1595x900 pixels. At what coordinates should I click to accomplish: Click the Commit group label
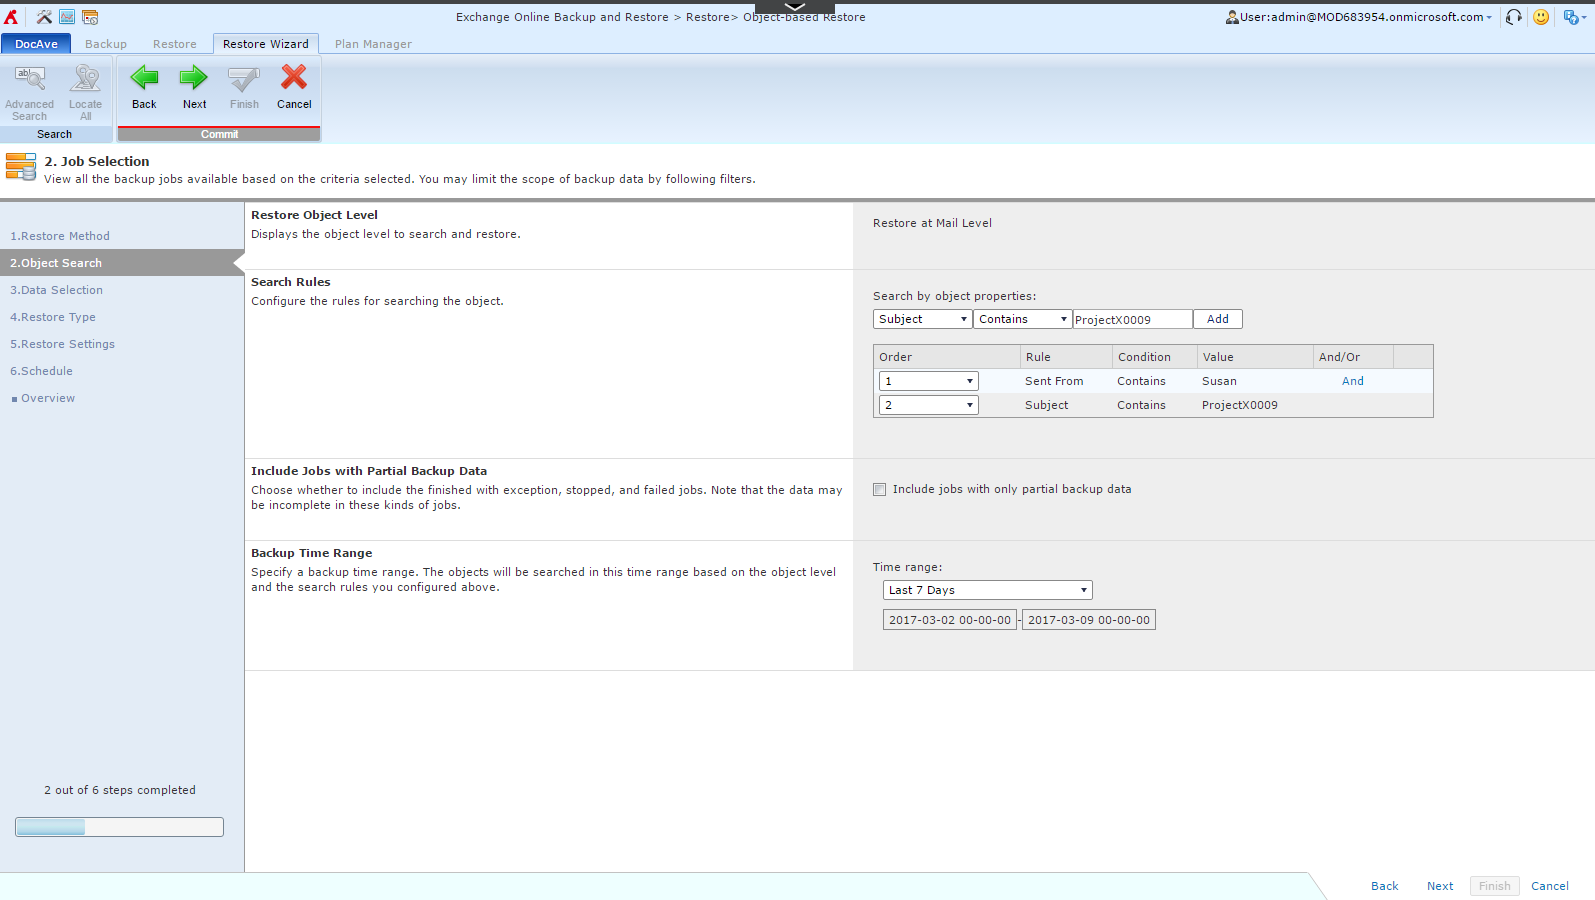(x=219, y=134)
